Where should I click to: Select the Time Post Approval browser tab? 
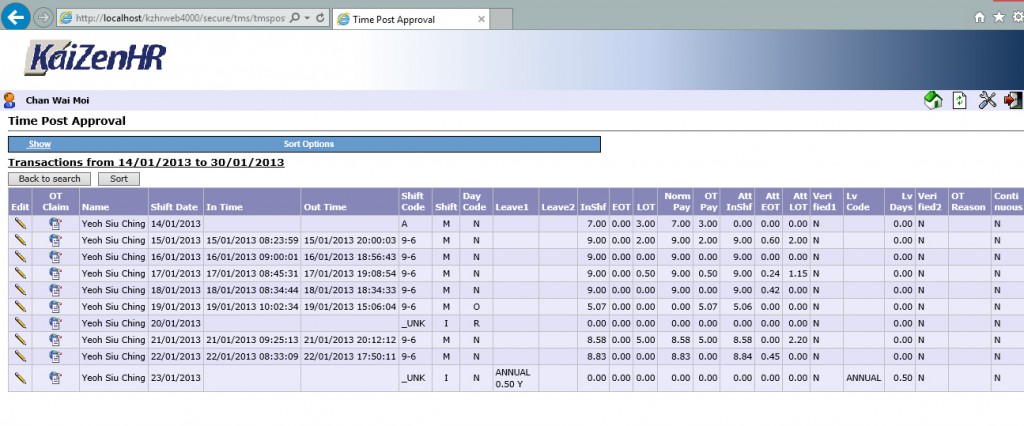click(x=395, y=19)
